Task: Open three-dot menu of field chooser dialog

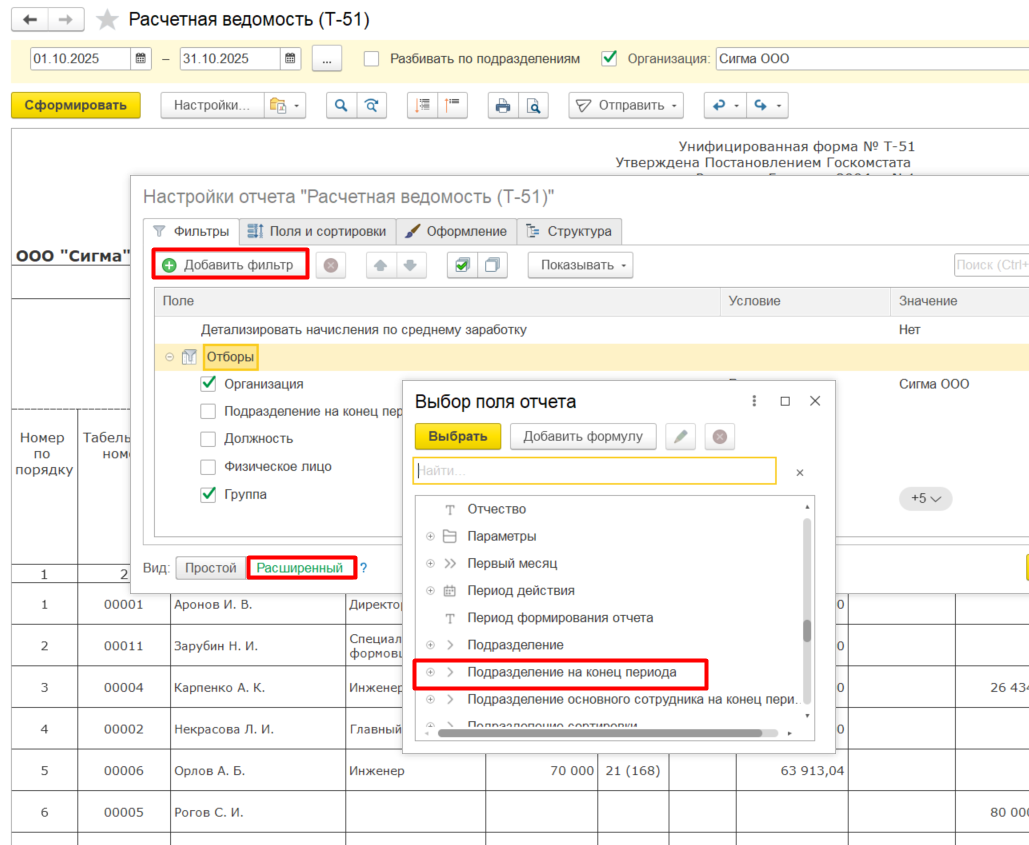Action: (754, 401)
